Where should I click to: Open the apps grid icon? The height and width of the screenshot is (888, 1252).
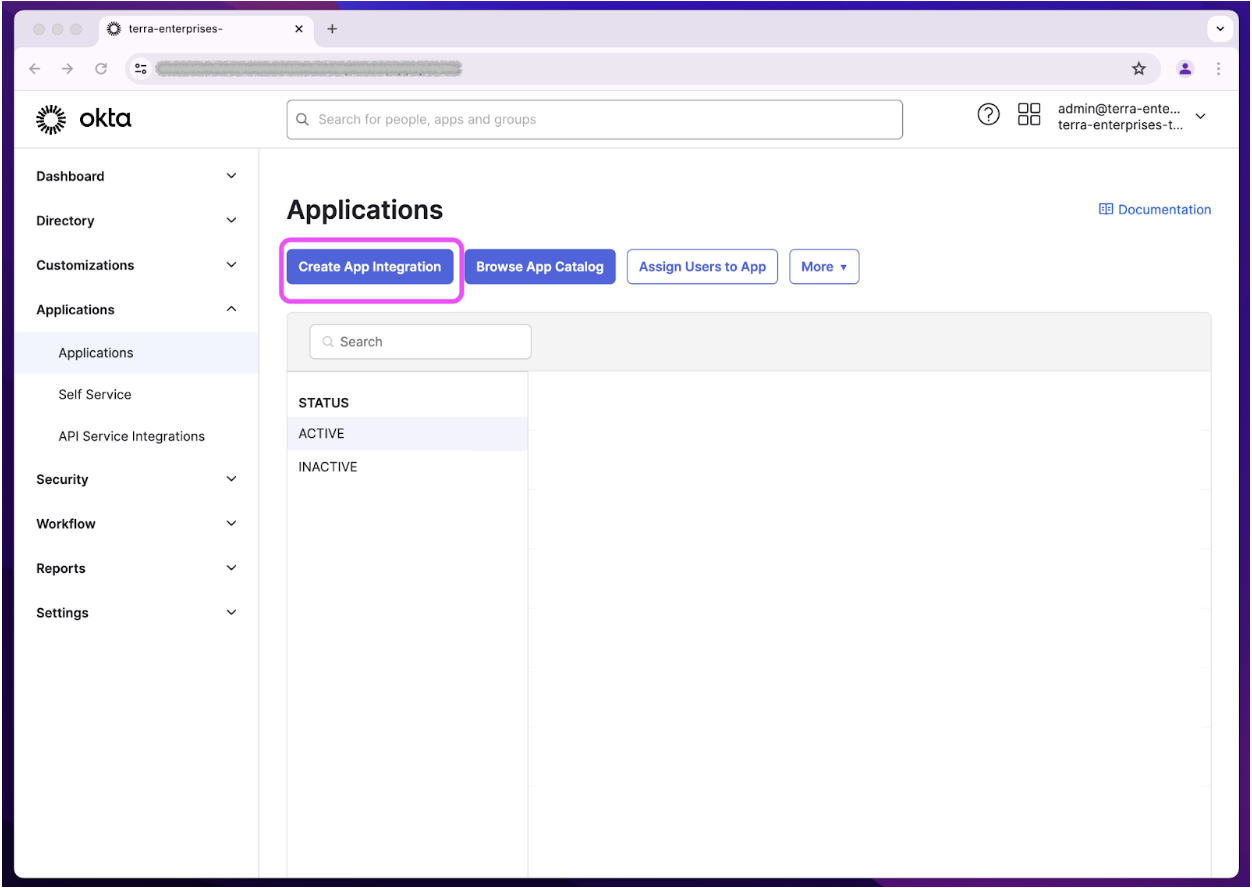tap(1029, 114)
